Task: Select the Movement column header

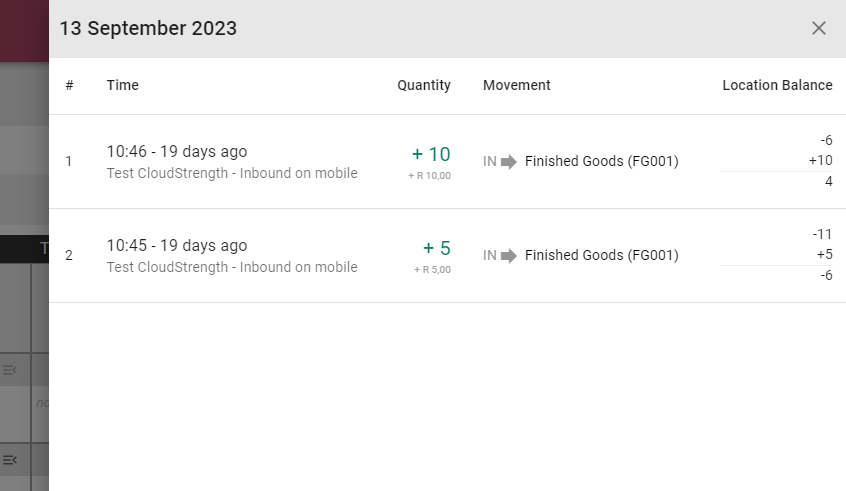Action: 516,85
